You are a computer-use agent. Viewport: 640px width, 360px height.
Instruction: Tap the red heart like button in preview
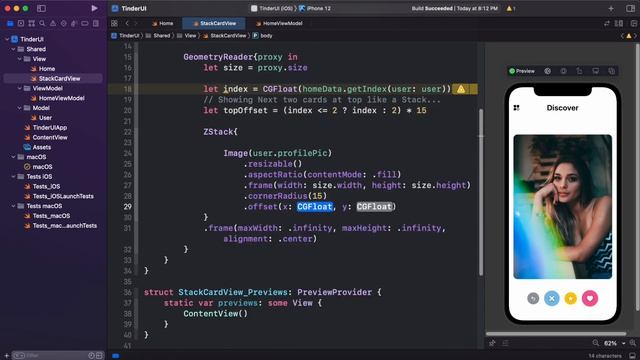590,298
